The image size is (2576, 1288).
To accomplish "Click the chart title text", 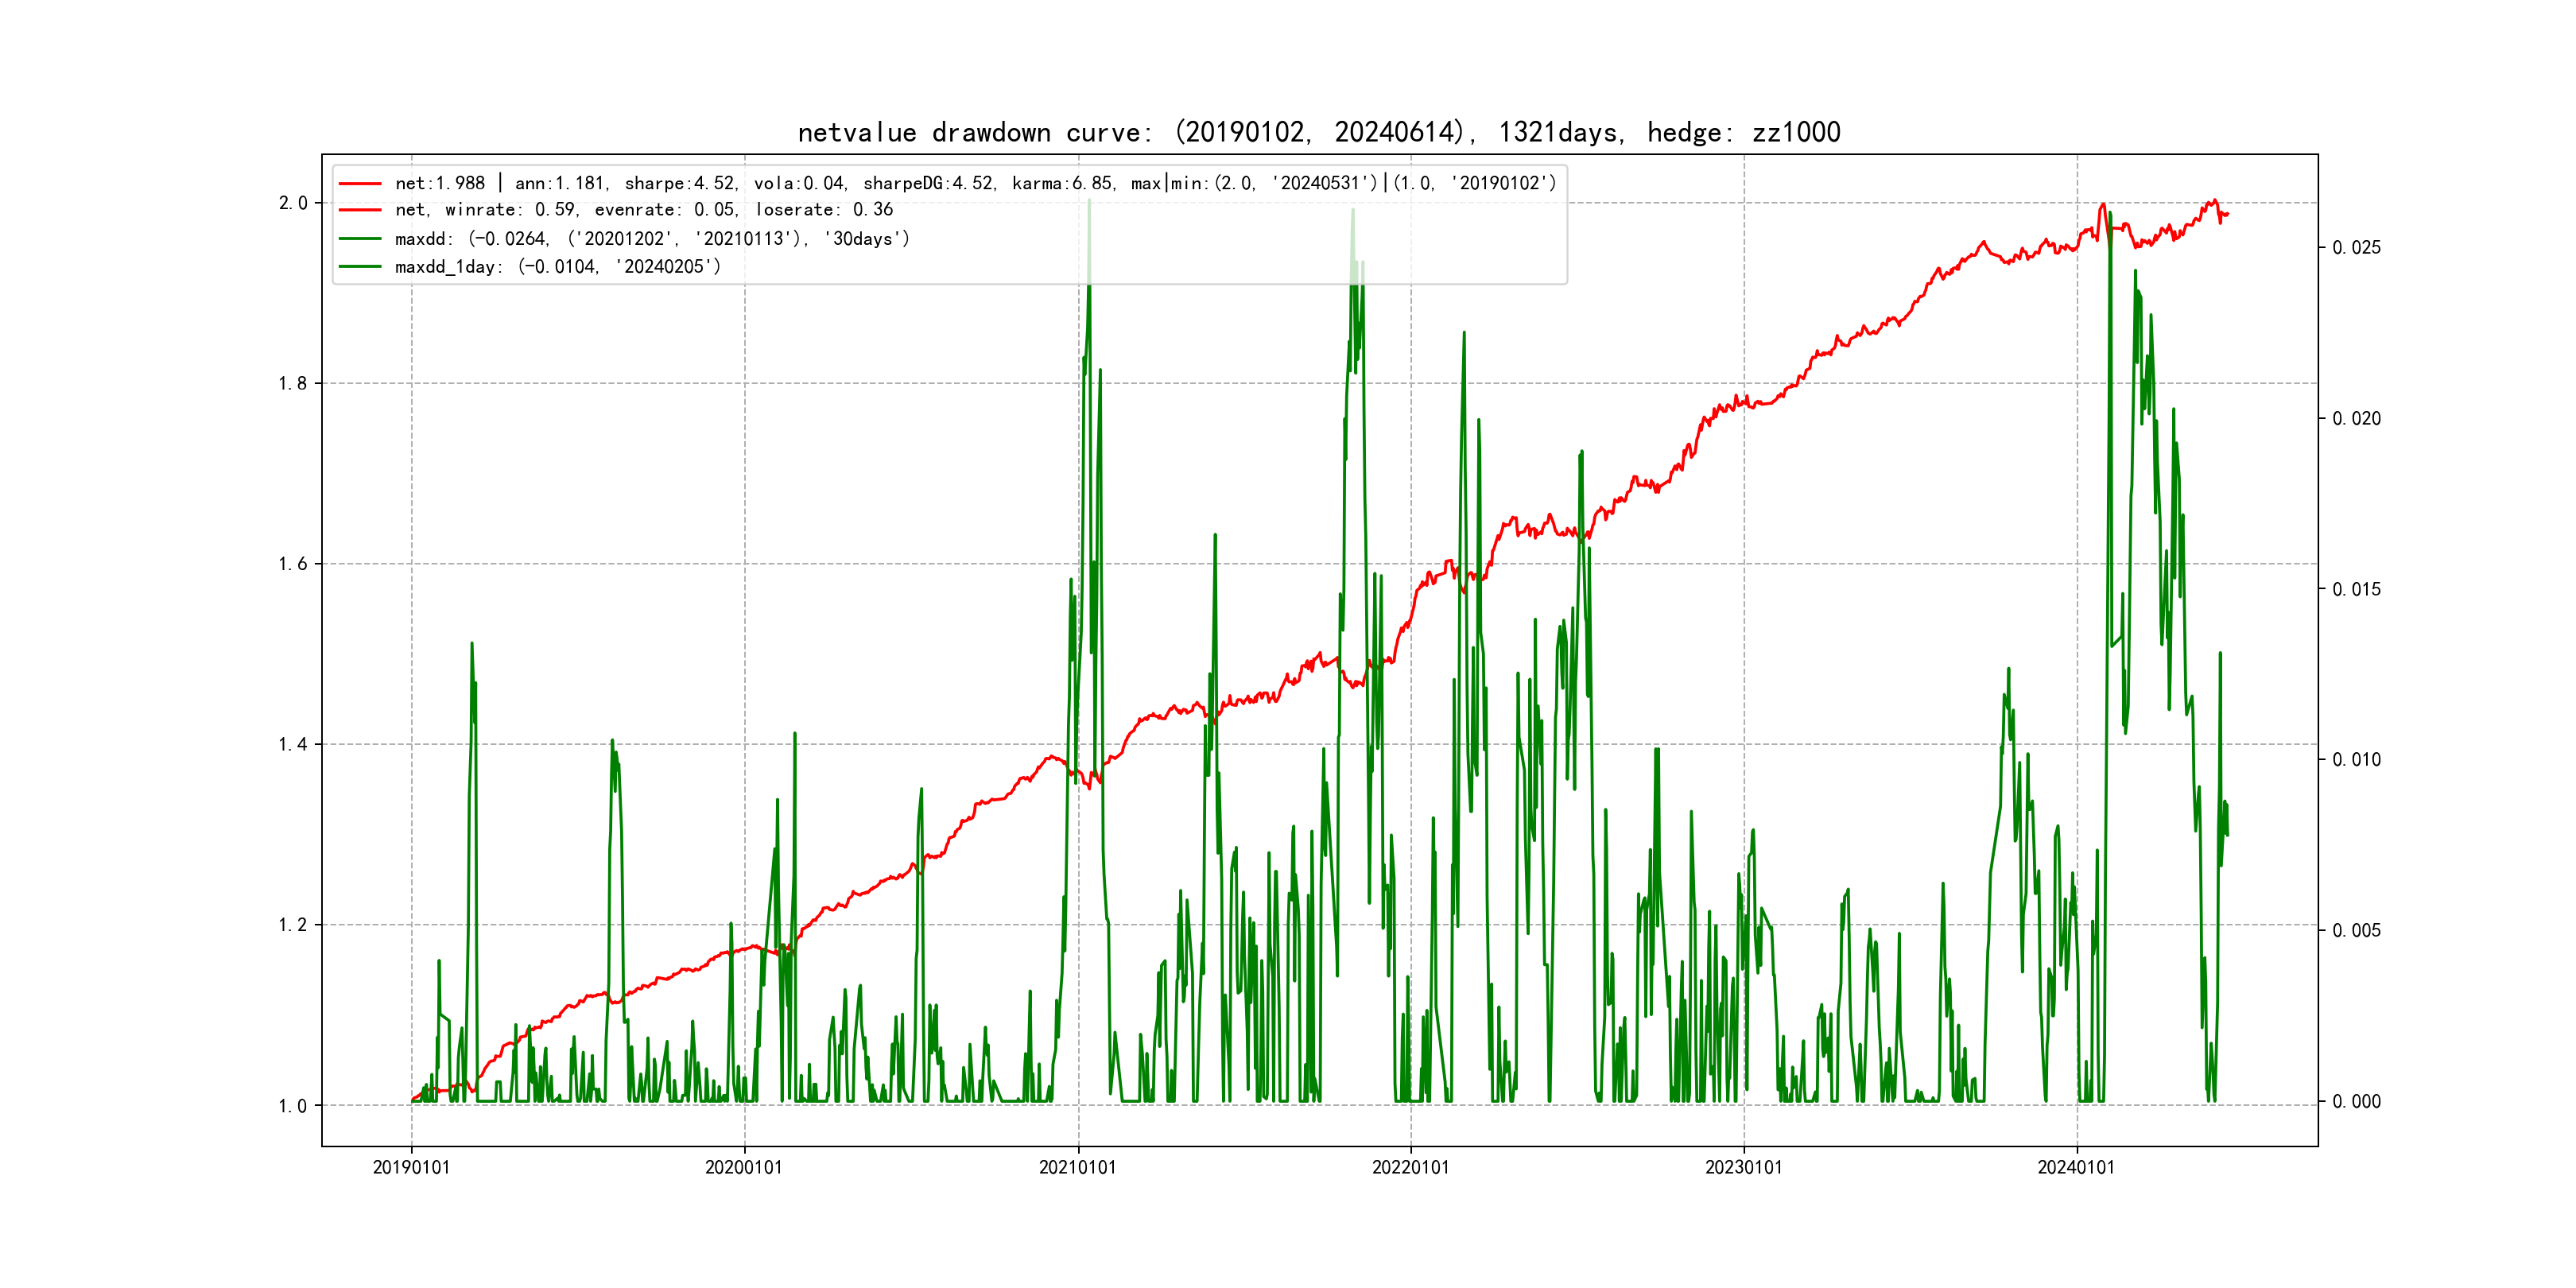I will click(x=1318, y=132).
